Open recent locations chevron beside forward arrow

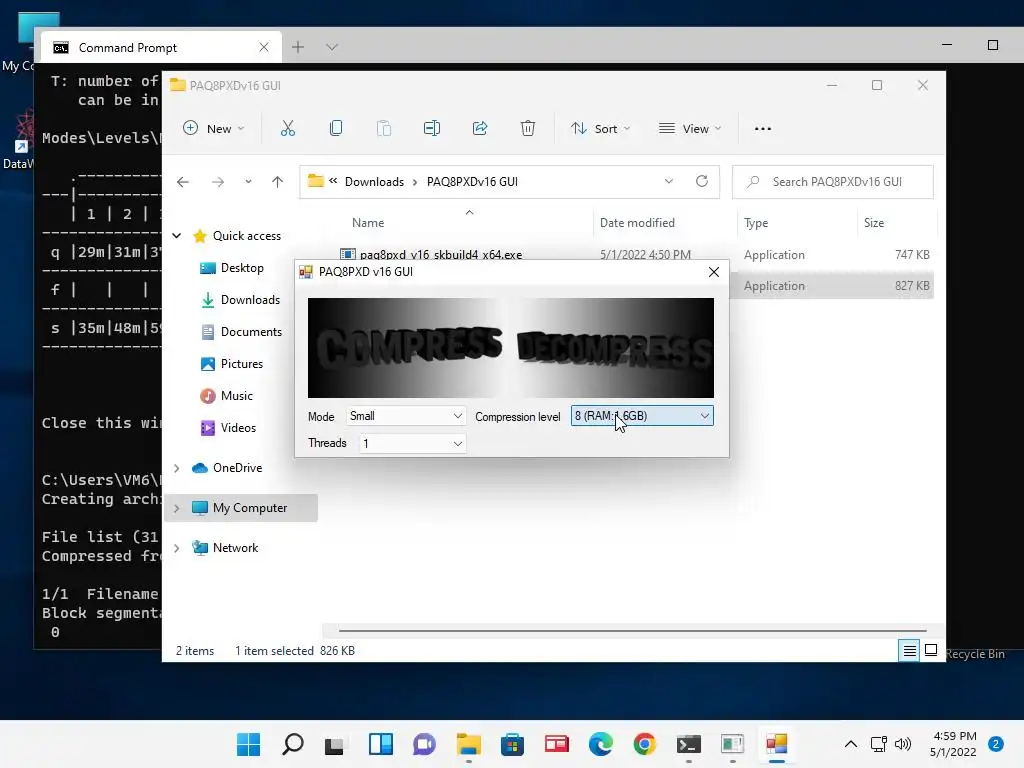[x=248, y=182]
